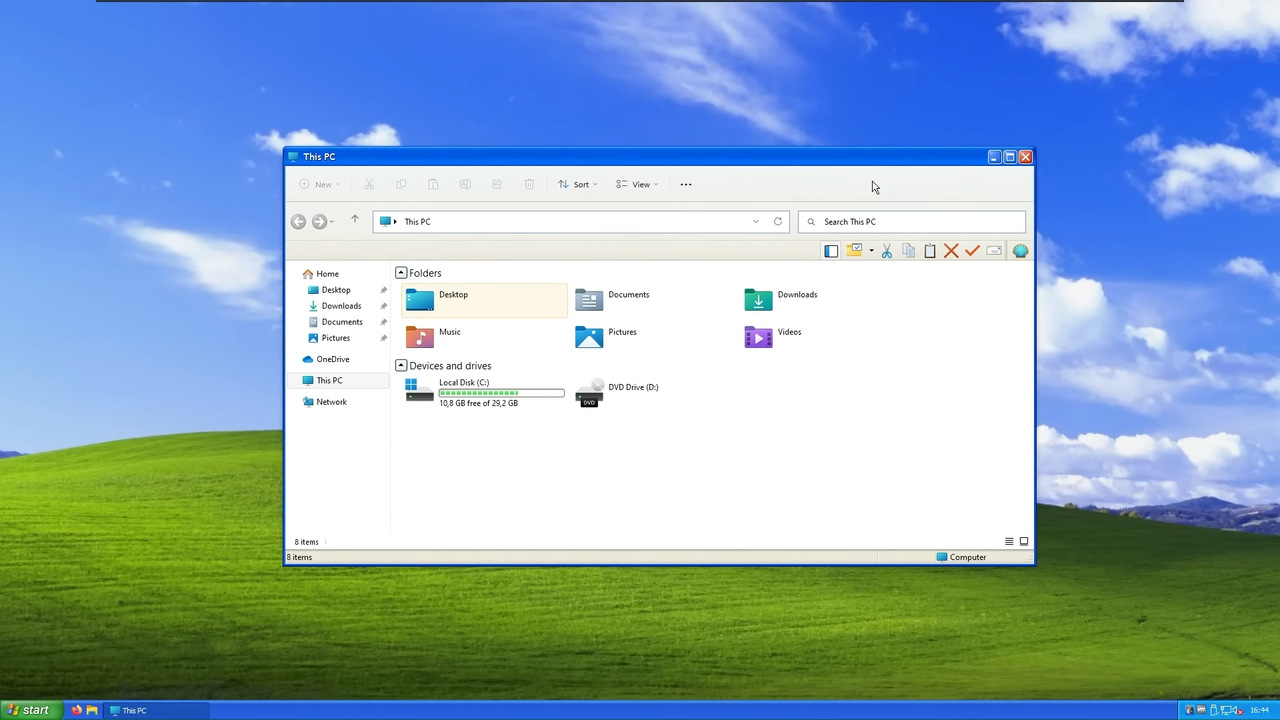Select Local Disk (C:) drive

(x=485, y=392)
